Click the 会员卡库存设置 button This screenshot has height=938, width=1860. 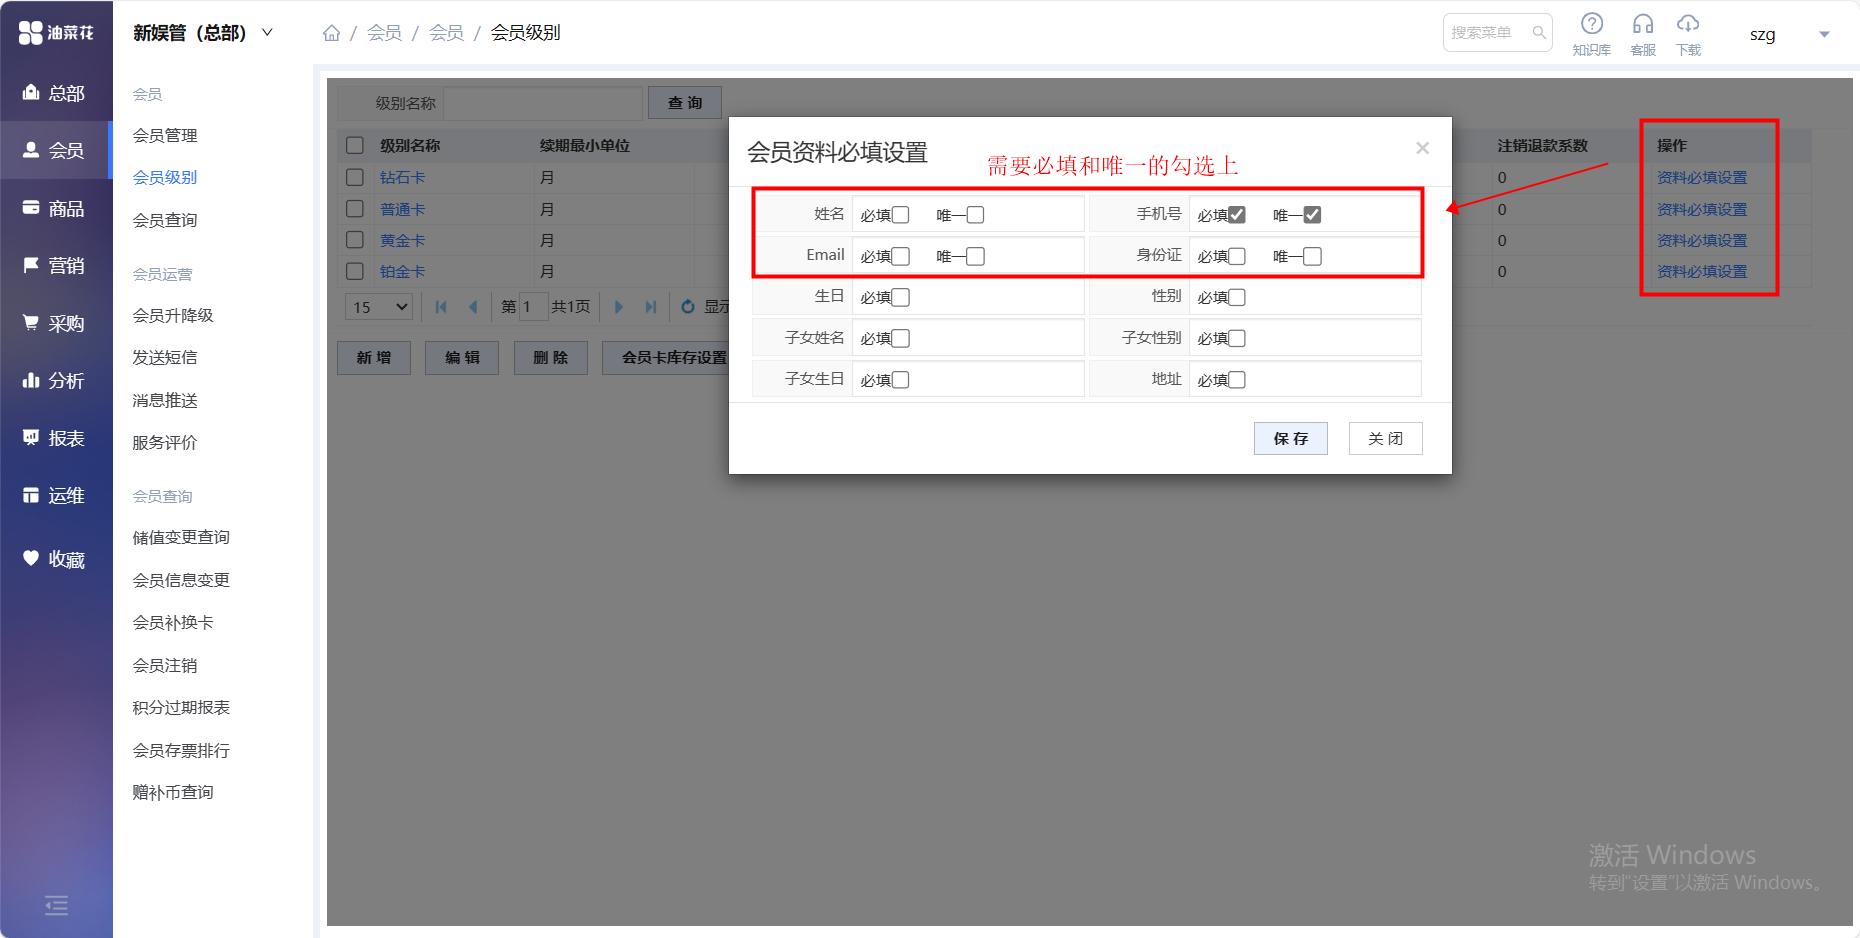[668, 357]
